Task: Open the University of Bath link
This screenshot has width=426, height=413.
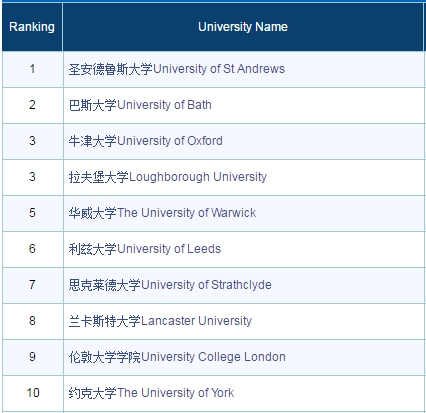Action: pos(140,105)
